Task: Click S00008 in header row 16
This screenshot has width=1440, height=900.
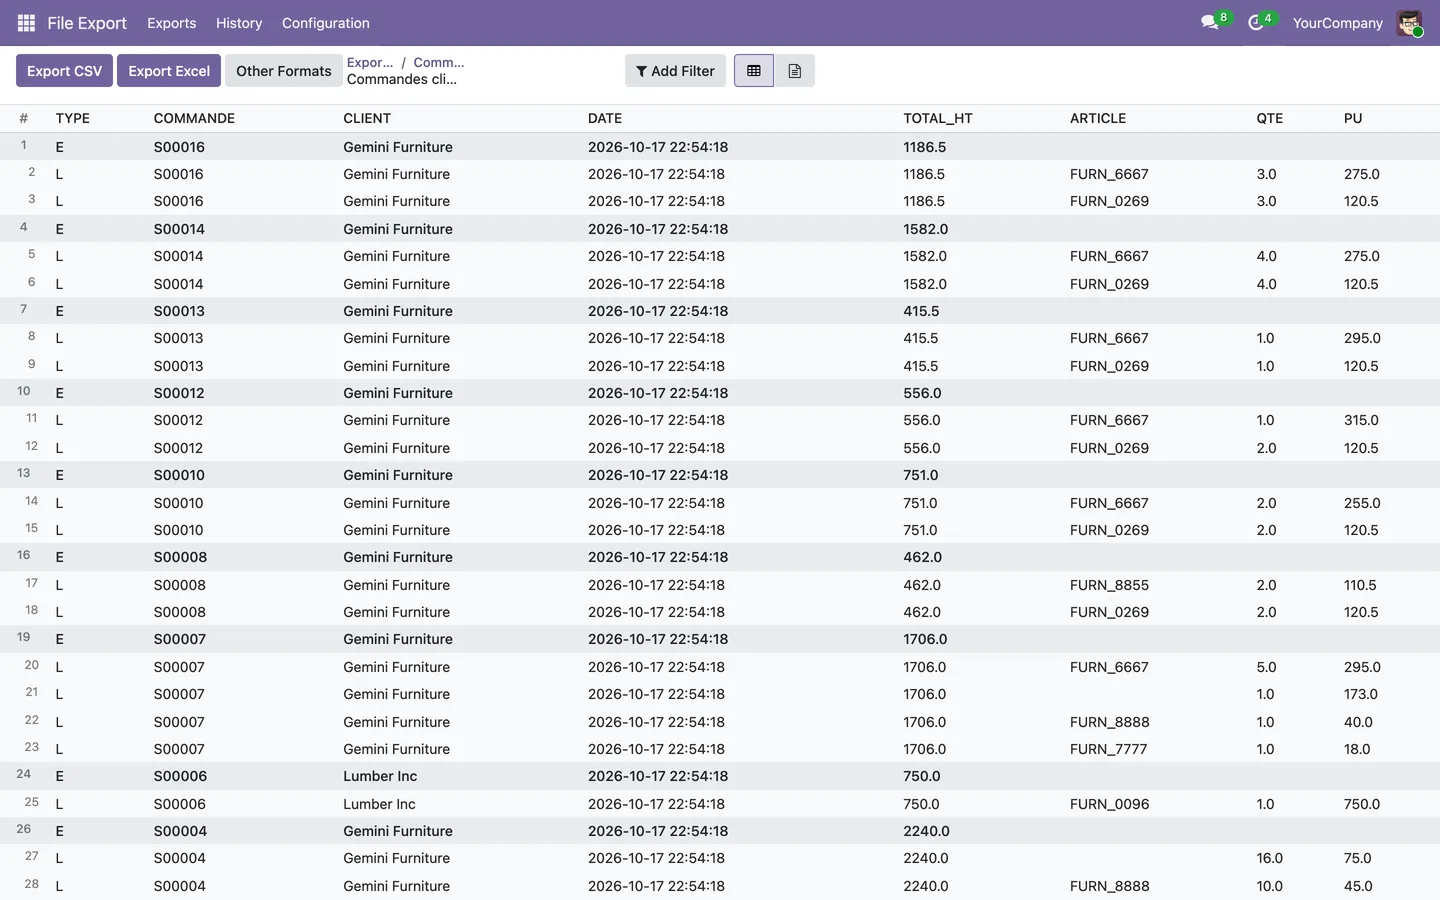Action: click(x=180, y=557)
